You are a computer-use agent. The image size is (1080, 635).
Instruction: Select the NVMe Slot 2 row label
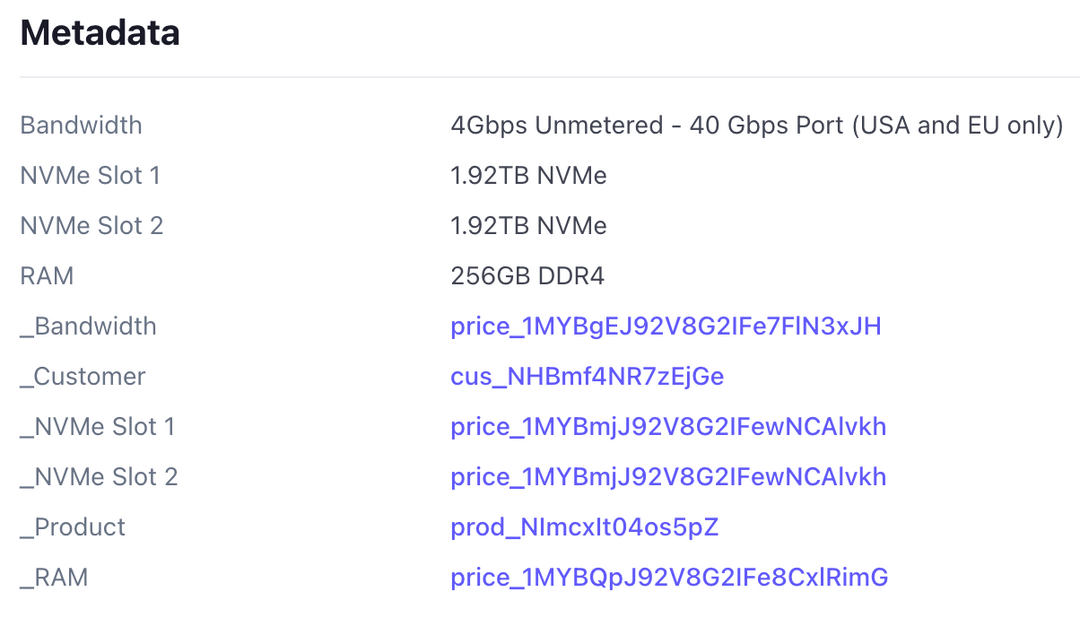pyautogui.click(x=91, y=225)
